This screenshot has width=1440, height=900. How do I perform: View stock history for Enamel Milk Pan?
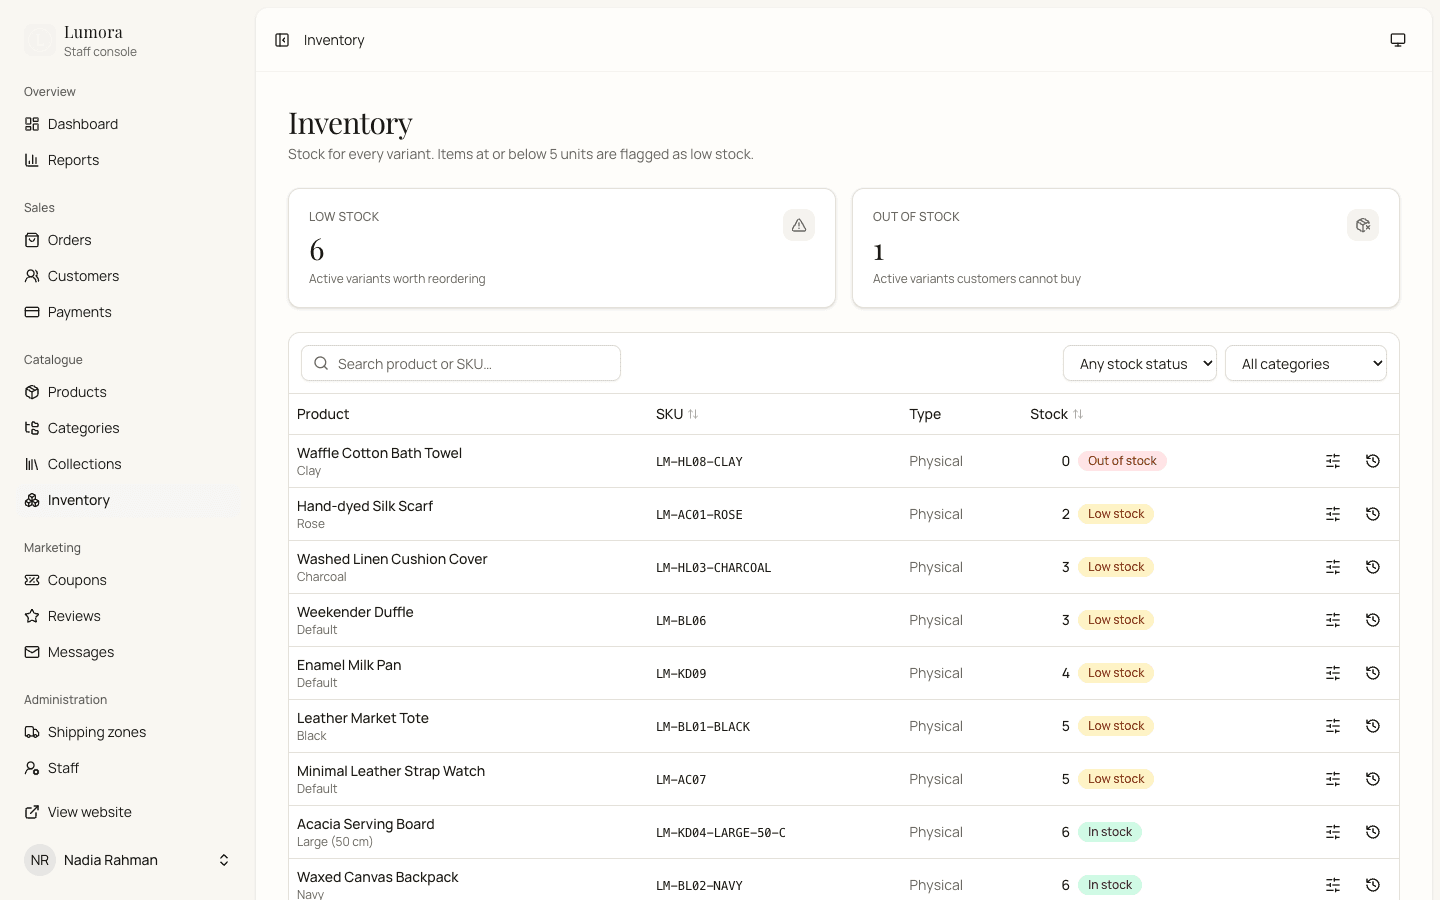click(x=1373, y=673)
